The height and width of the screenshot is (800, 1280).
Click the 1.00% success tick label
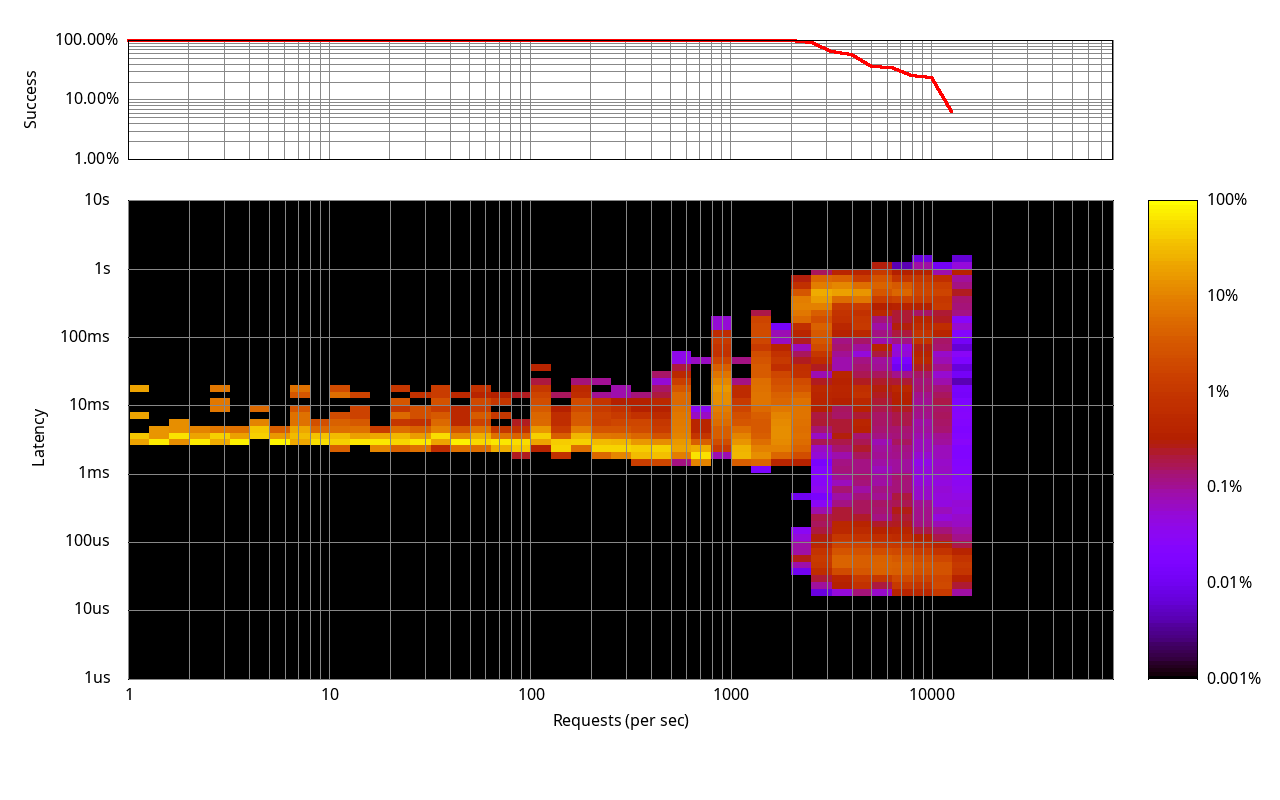95,158
